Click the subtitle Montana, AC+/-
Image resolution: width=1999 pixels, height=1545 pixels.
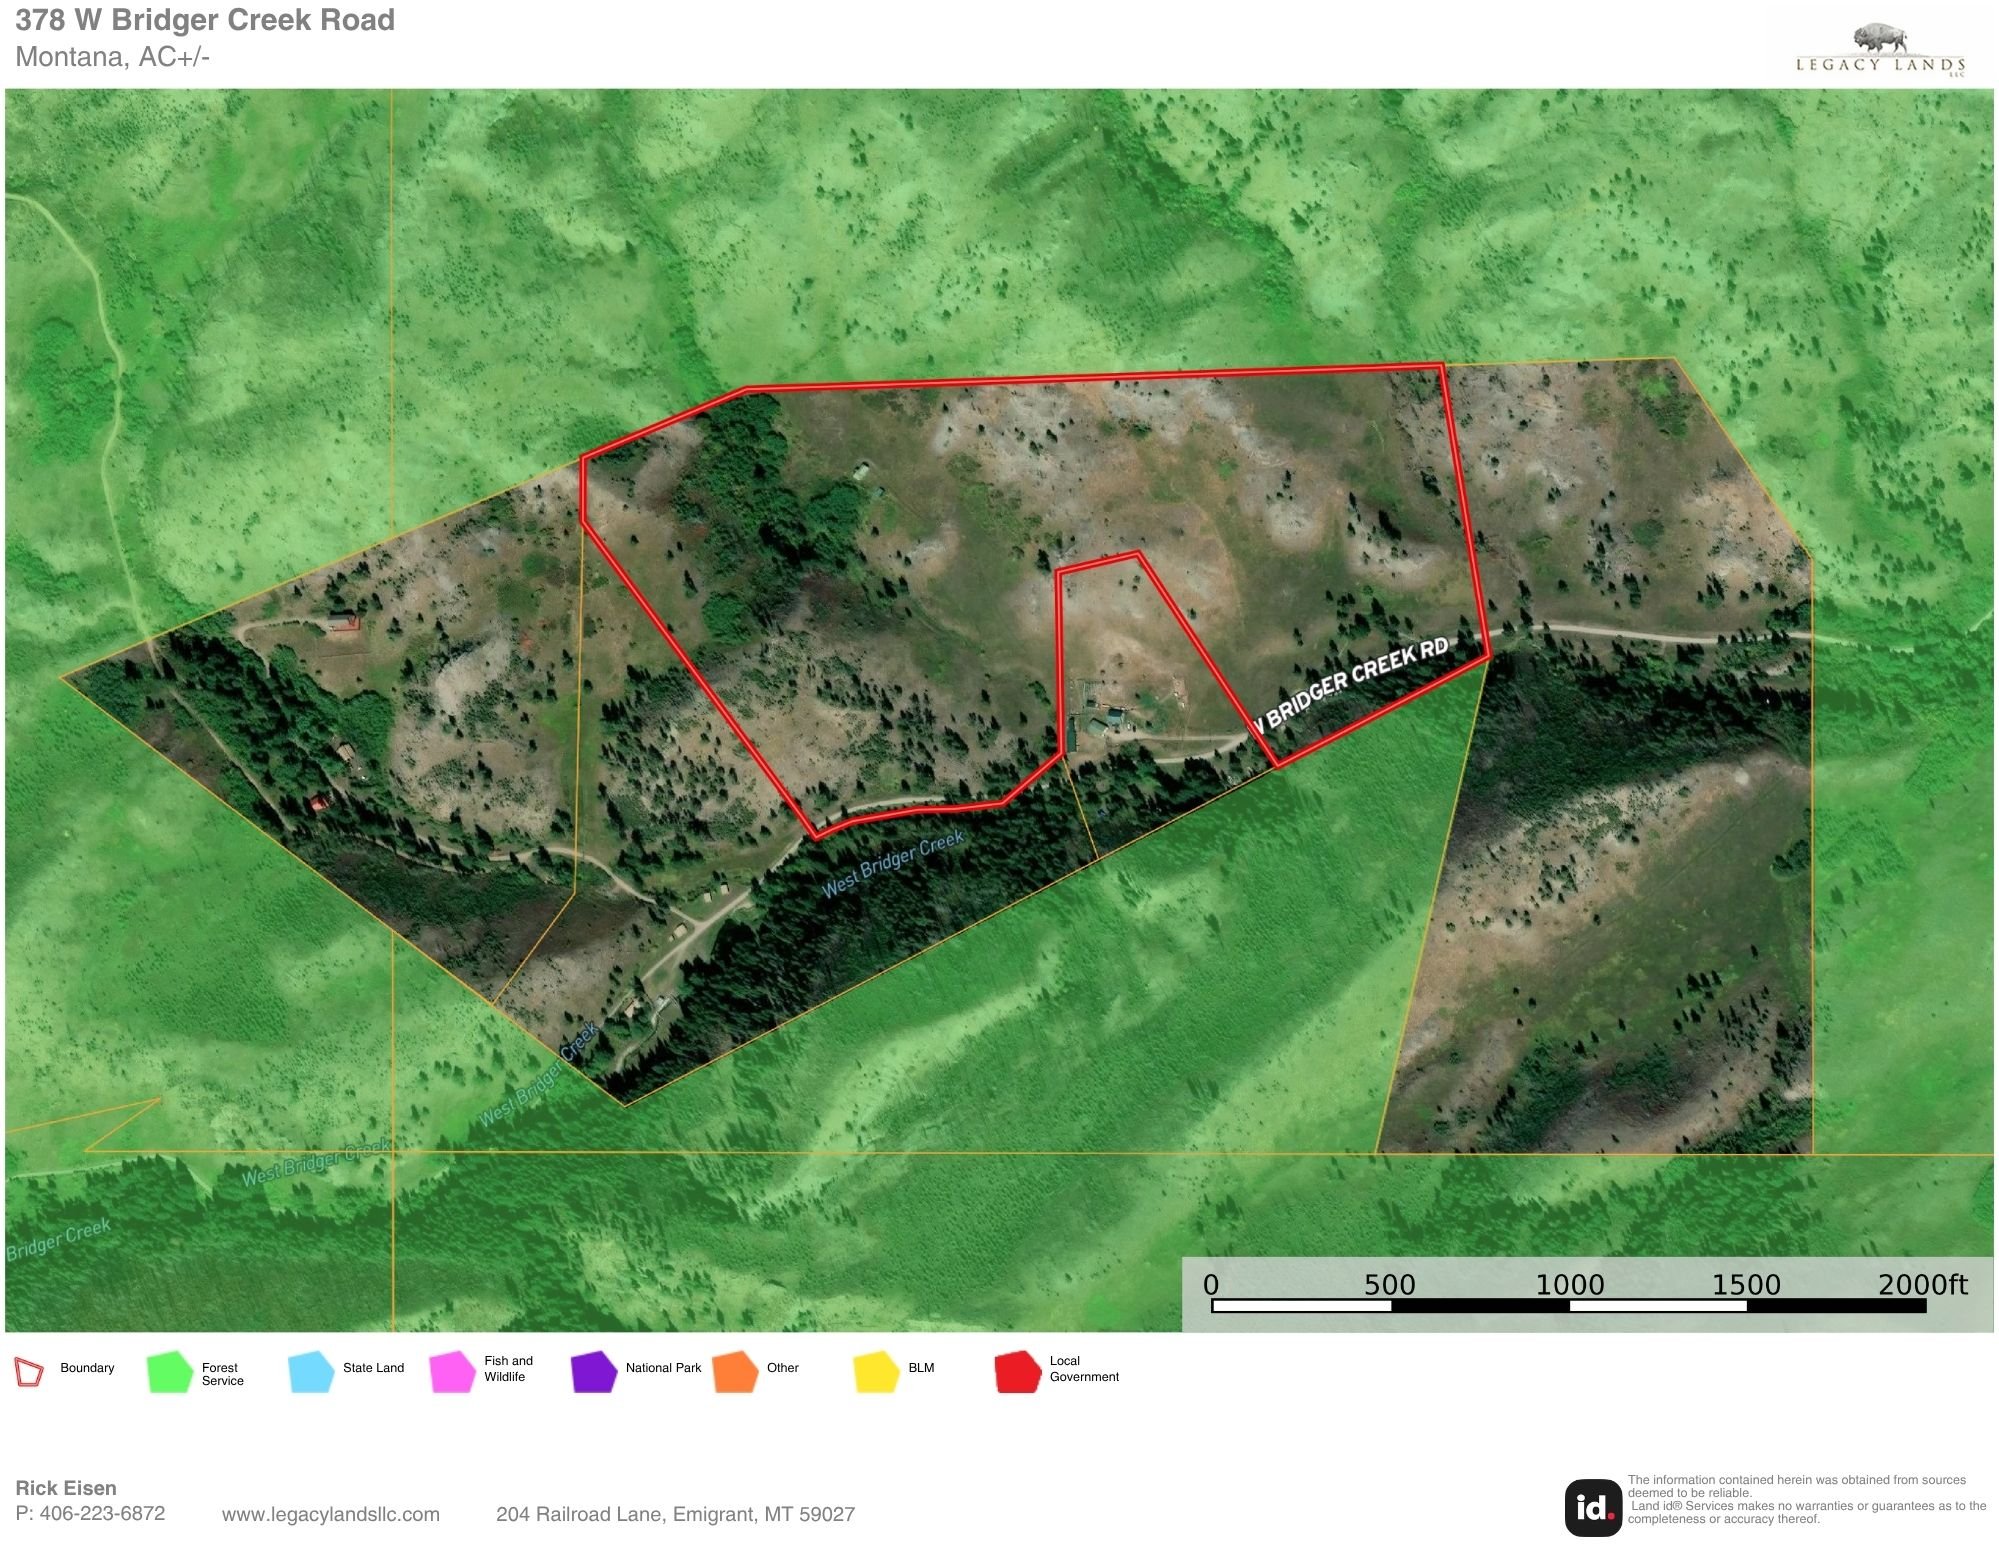(112, 57)
